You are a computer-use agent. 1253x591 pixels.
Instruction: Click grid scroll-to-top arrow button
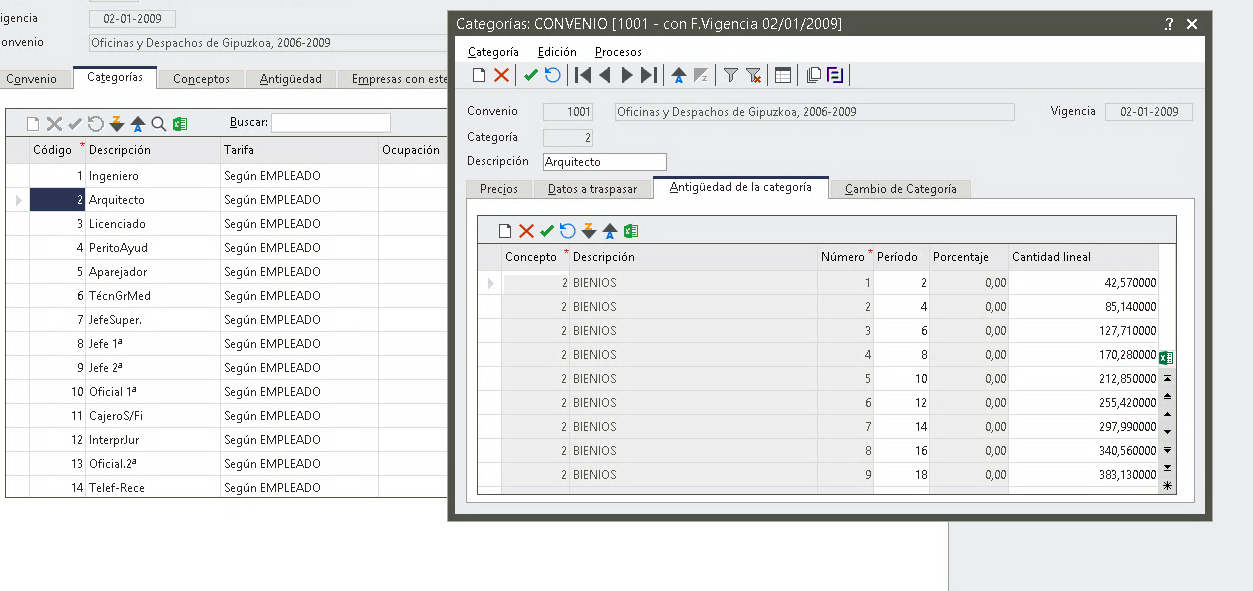1167,378
